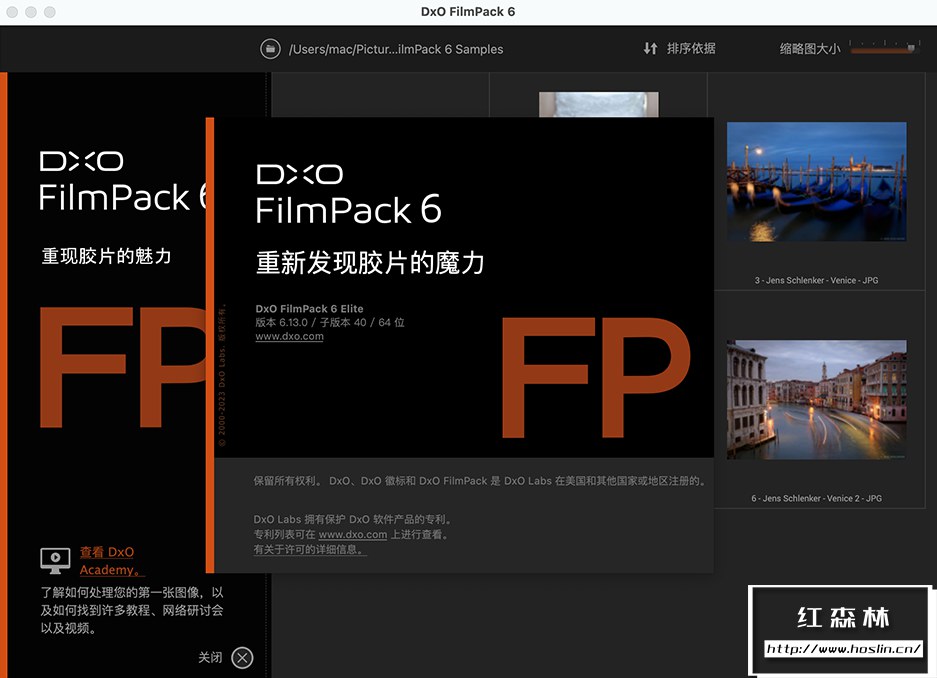Click file name 3 - Jens Schlenker - Venice - JPG
The height and width of the screenshot is (678, 937).
tap(816, 280)
